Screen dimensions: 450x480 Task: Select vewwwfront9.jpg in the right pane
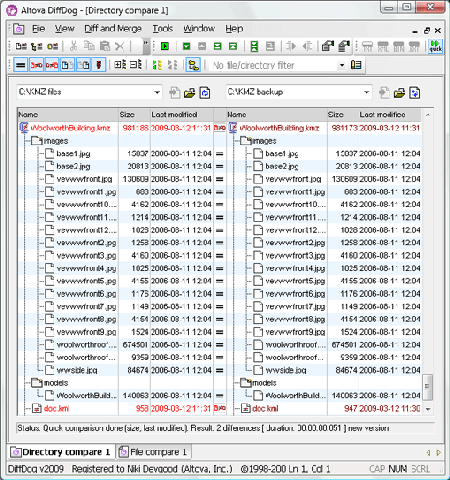pos(295,332)
